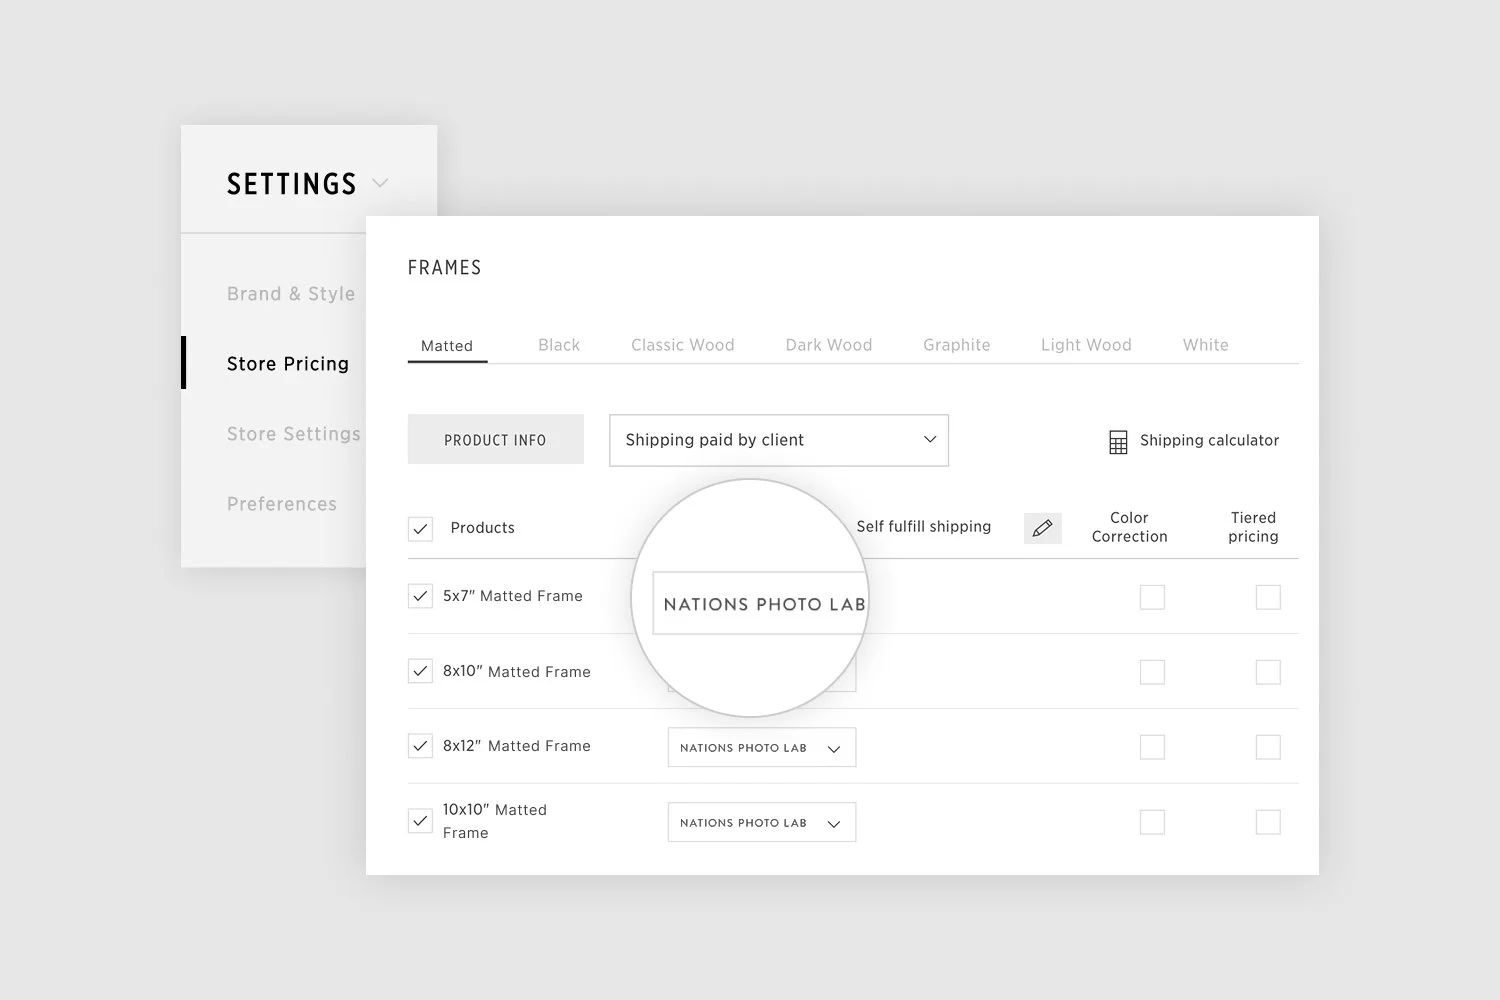Click the 10x10" Matted Frame label
The width and height of the screenshot is (1500, 1000).
click(495, 821)
